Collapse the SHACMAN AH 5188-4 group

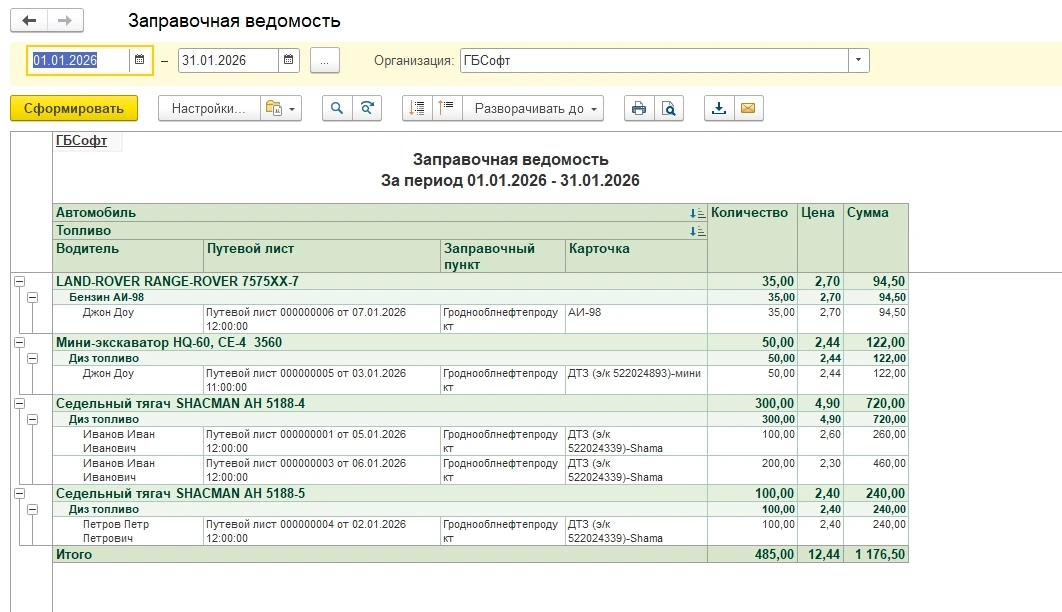(19, 403)
